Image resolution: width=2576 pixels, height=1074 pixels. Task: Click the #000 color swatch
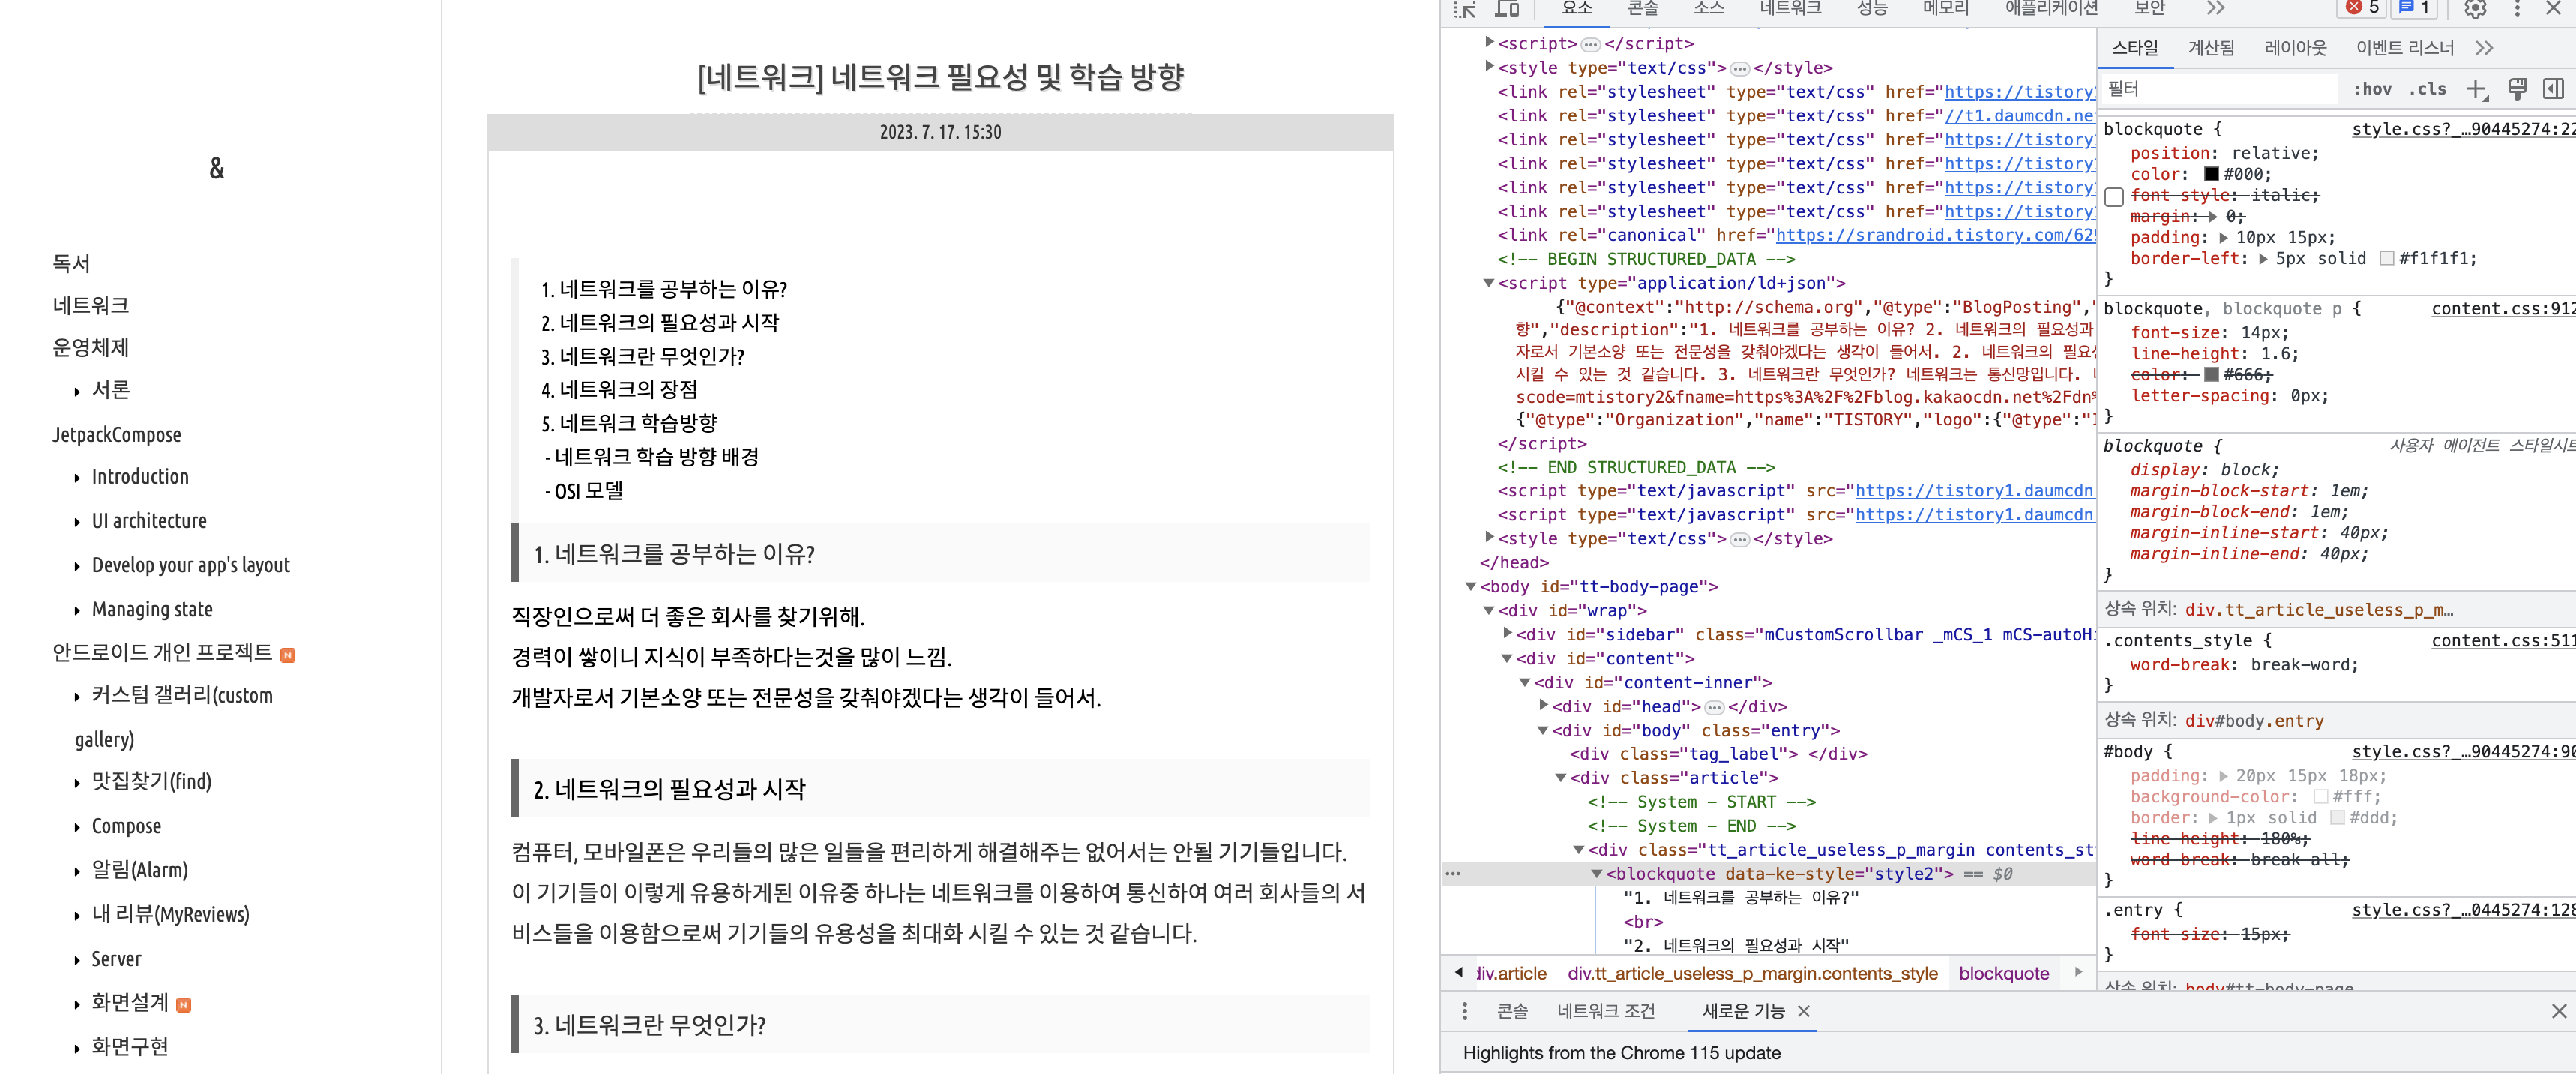point(2211,175)
